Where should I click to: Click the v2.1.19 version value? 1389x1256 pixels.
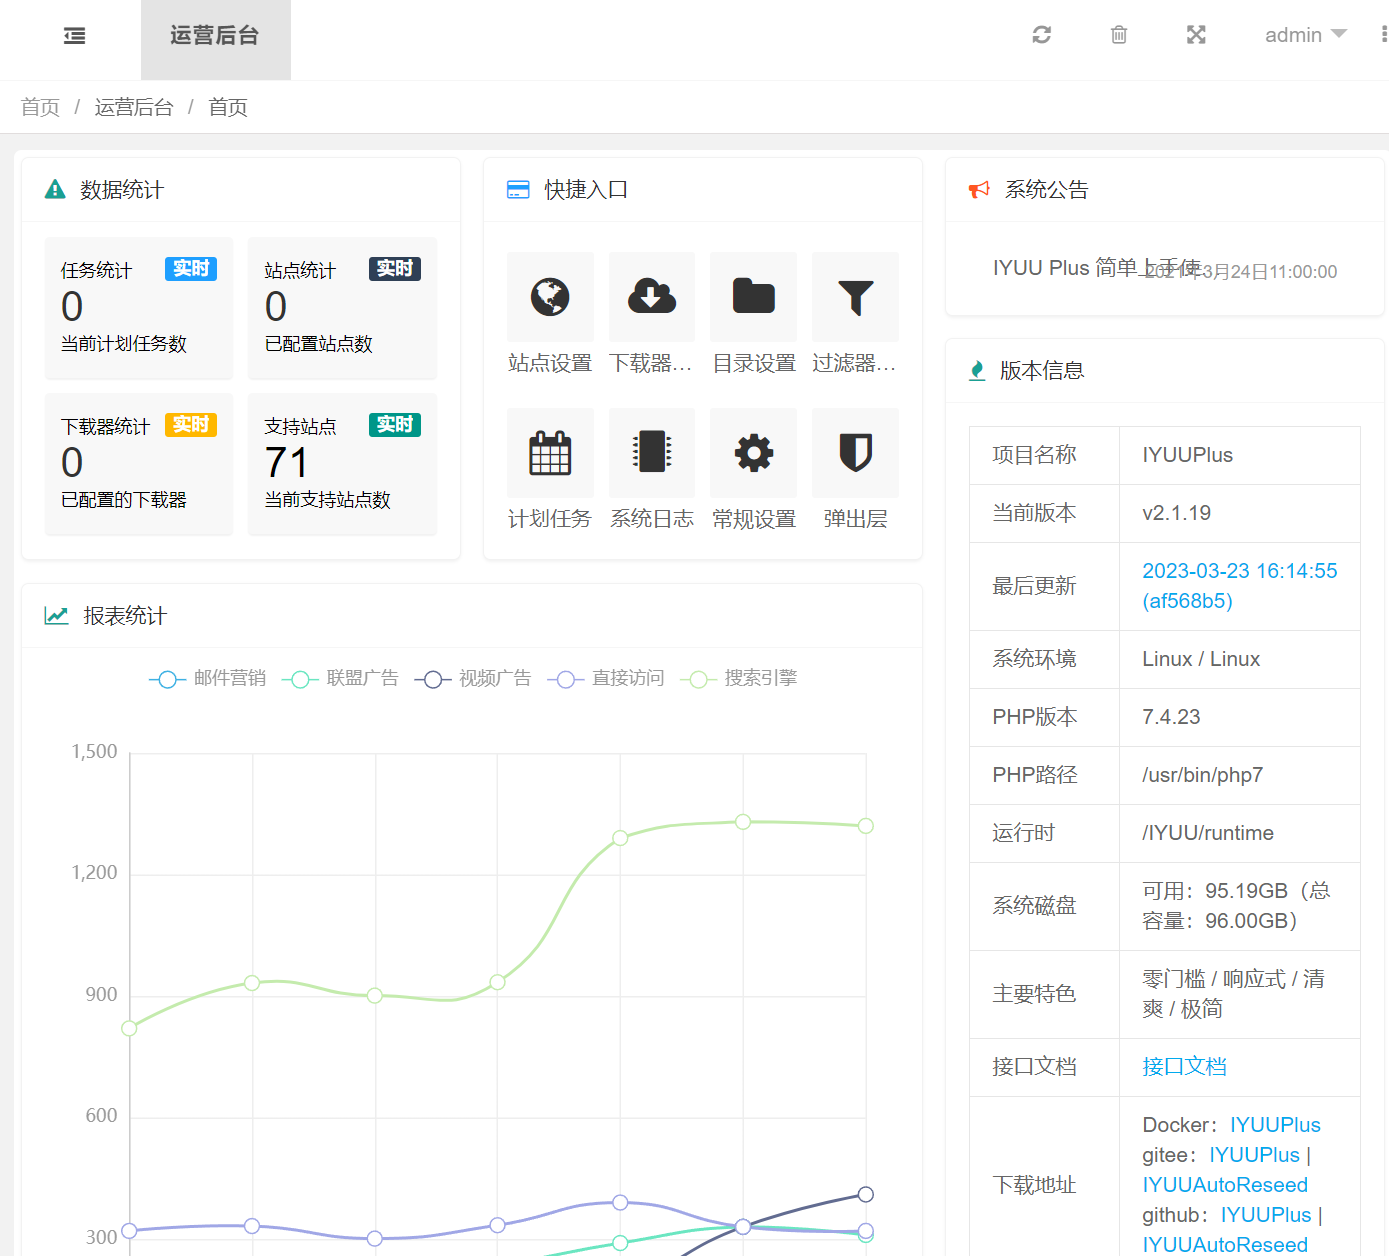[1176, 513]
